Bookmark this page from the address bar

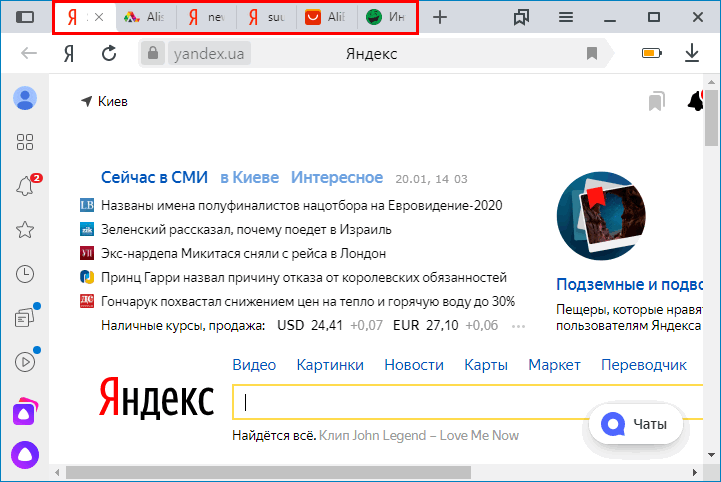pos(592,53)
